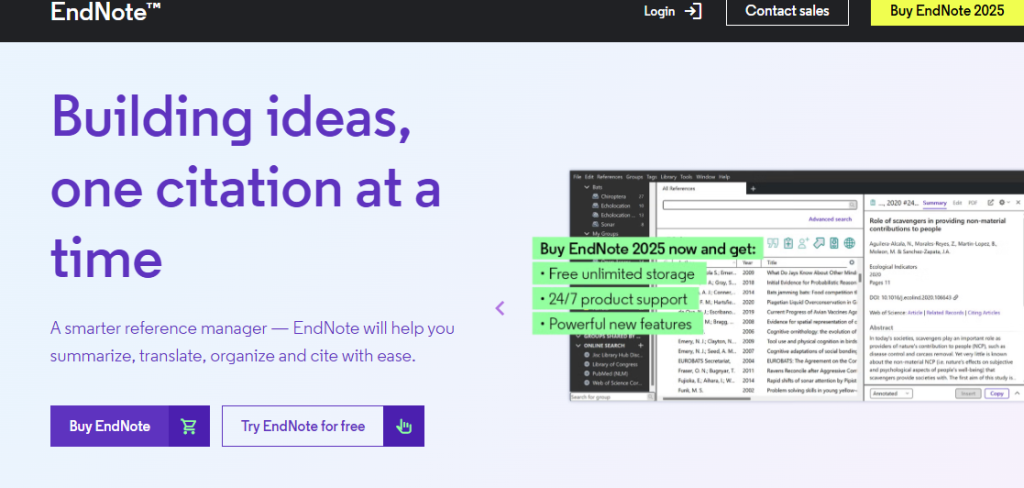Open File menu in EndNote screenshot
This screenshot has width=1024, height=488.
click(x=577, y=177)
